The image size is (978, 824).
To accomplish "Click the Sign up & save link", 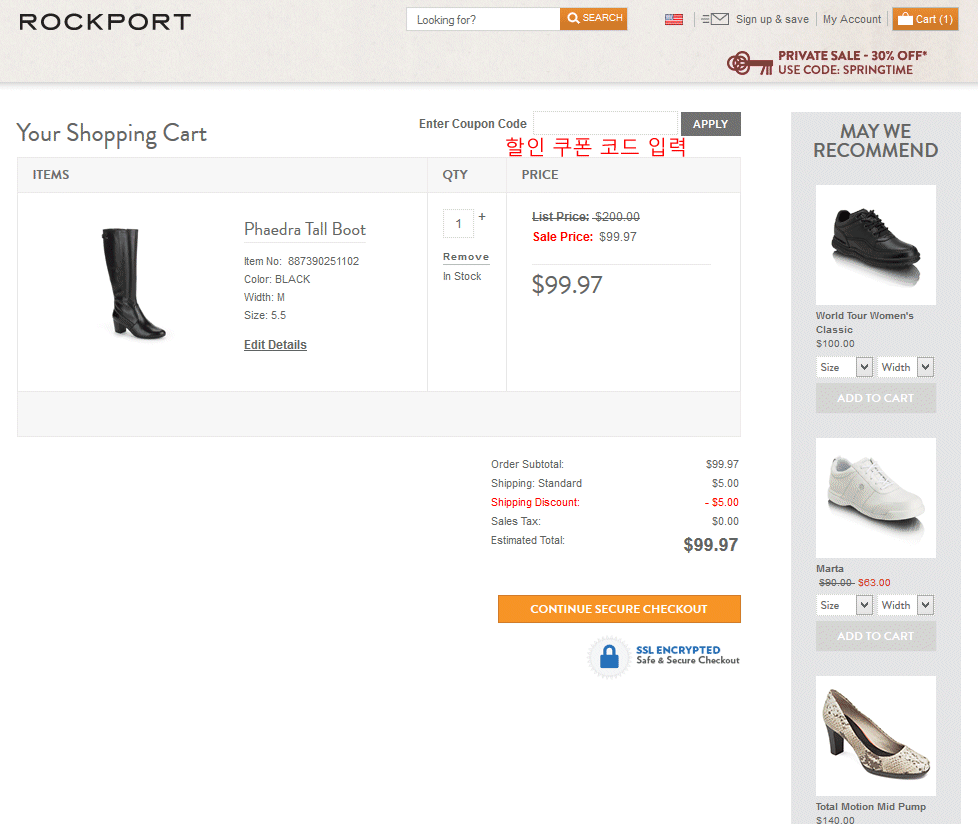I will [x=772, y=19].
